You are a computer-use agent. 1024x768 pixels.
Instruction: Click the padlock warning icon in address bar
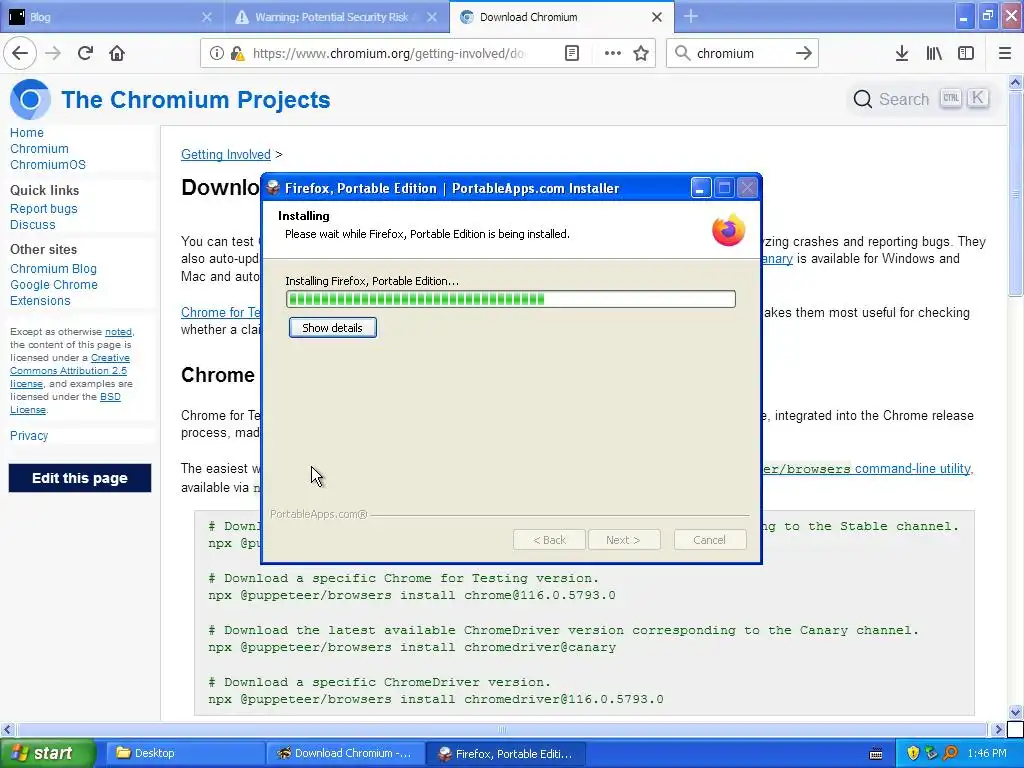coord(237,54)
